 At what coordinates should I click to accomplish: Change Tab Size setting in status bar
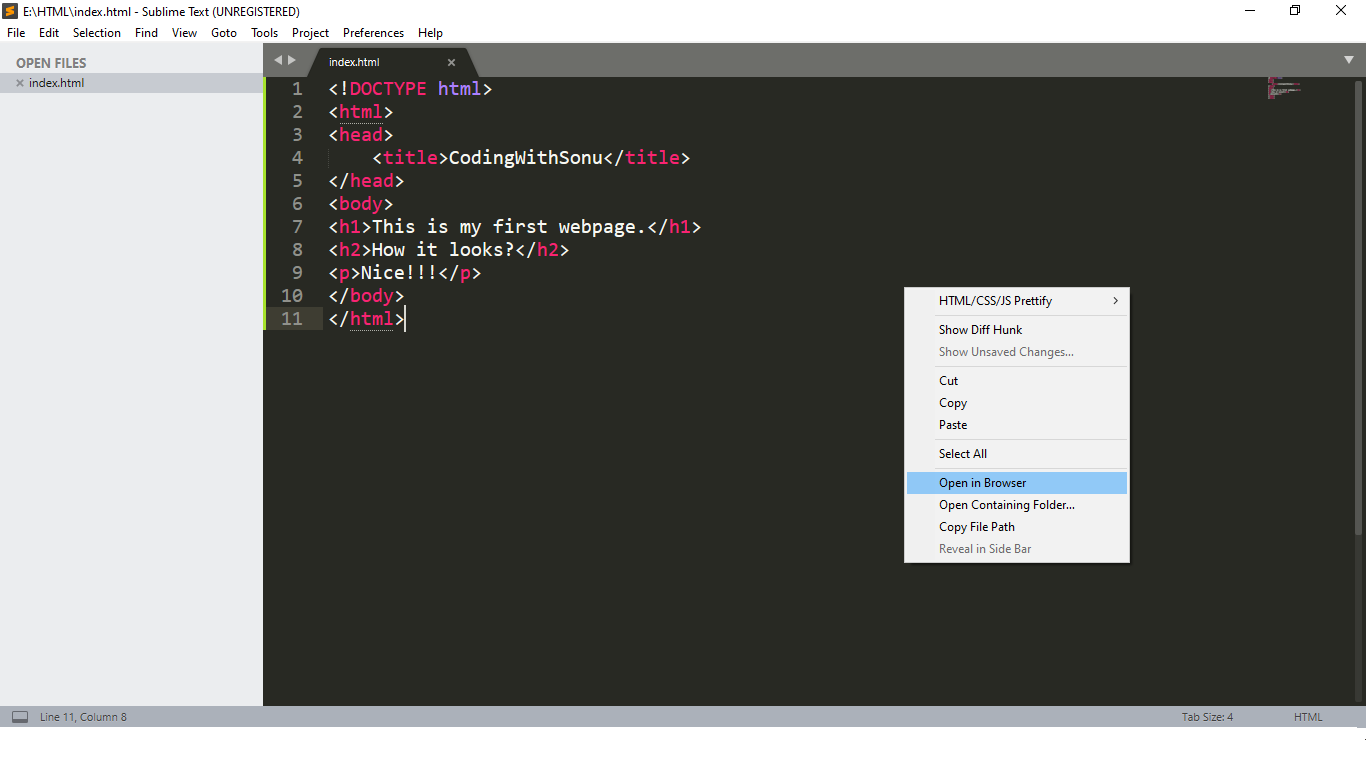click(1207, 717)
